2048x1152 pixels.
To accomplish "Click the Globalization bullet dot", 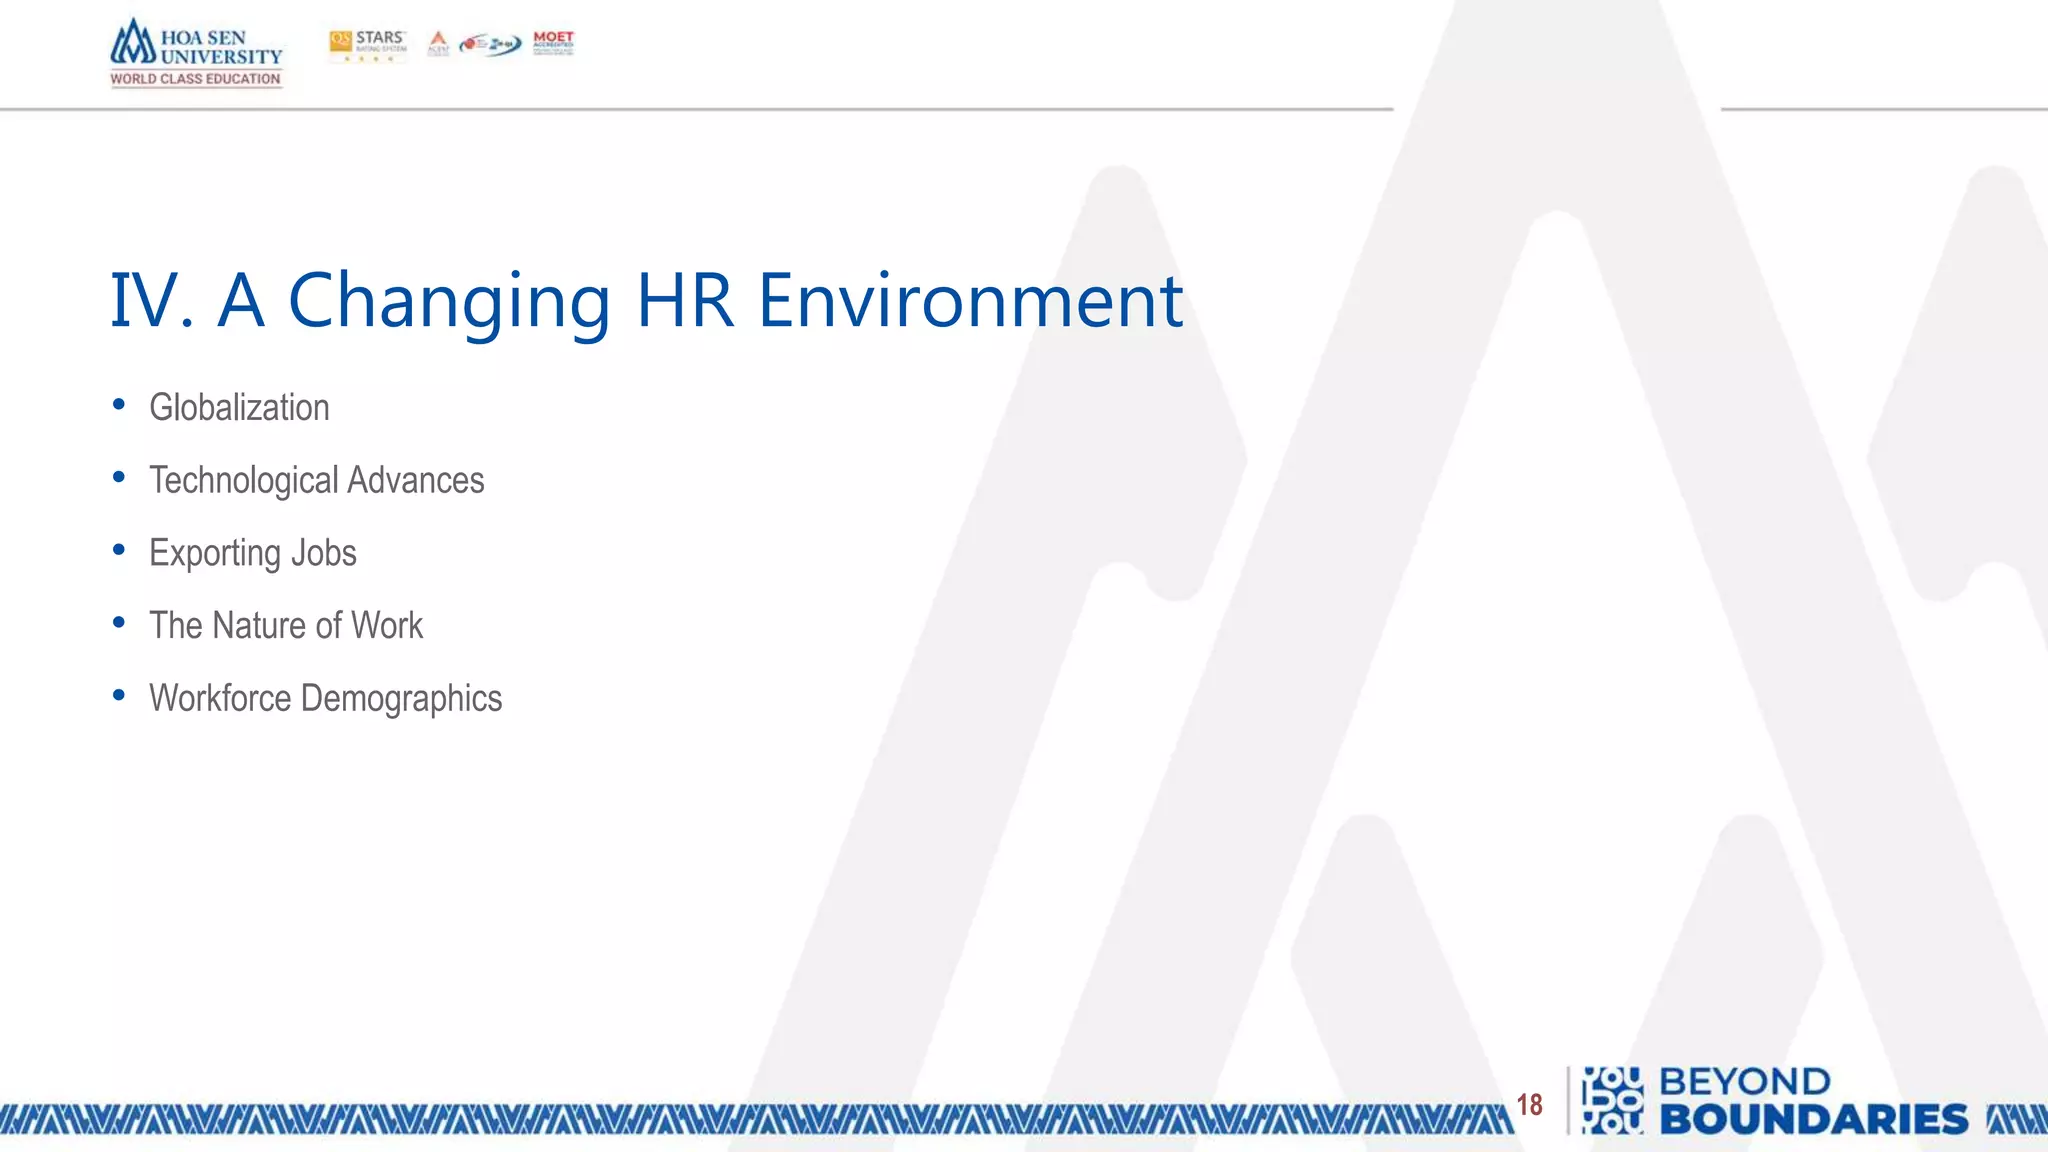I will (119, 405).
